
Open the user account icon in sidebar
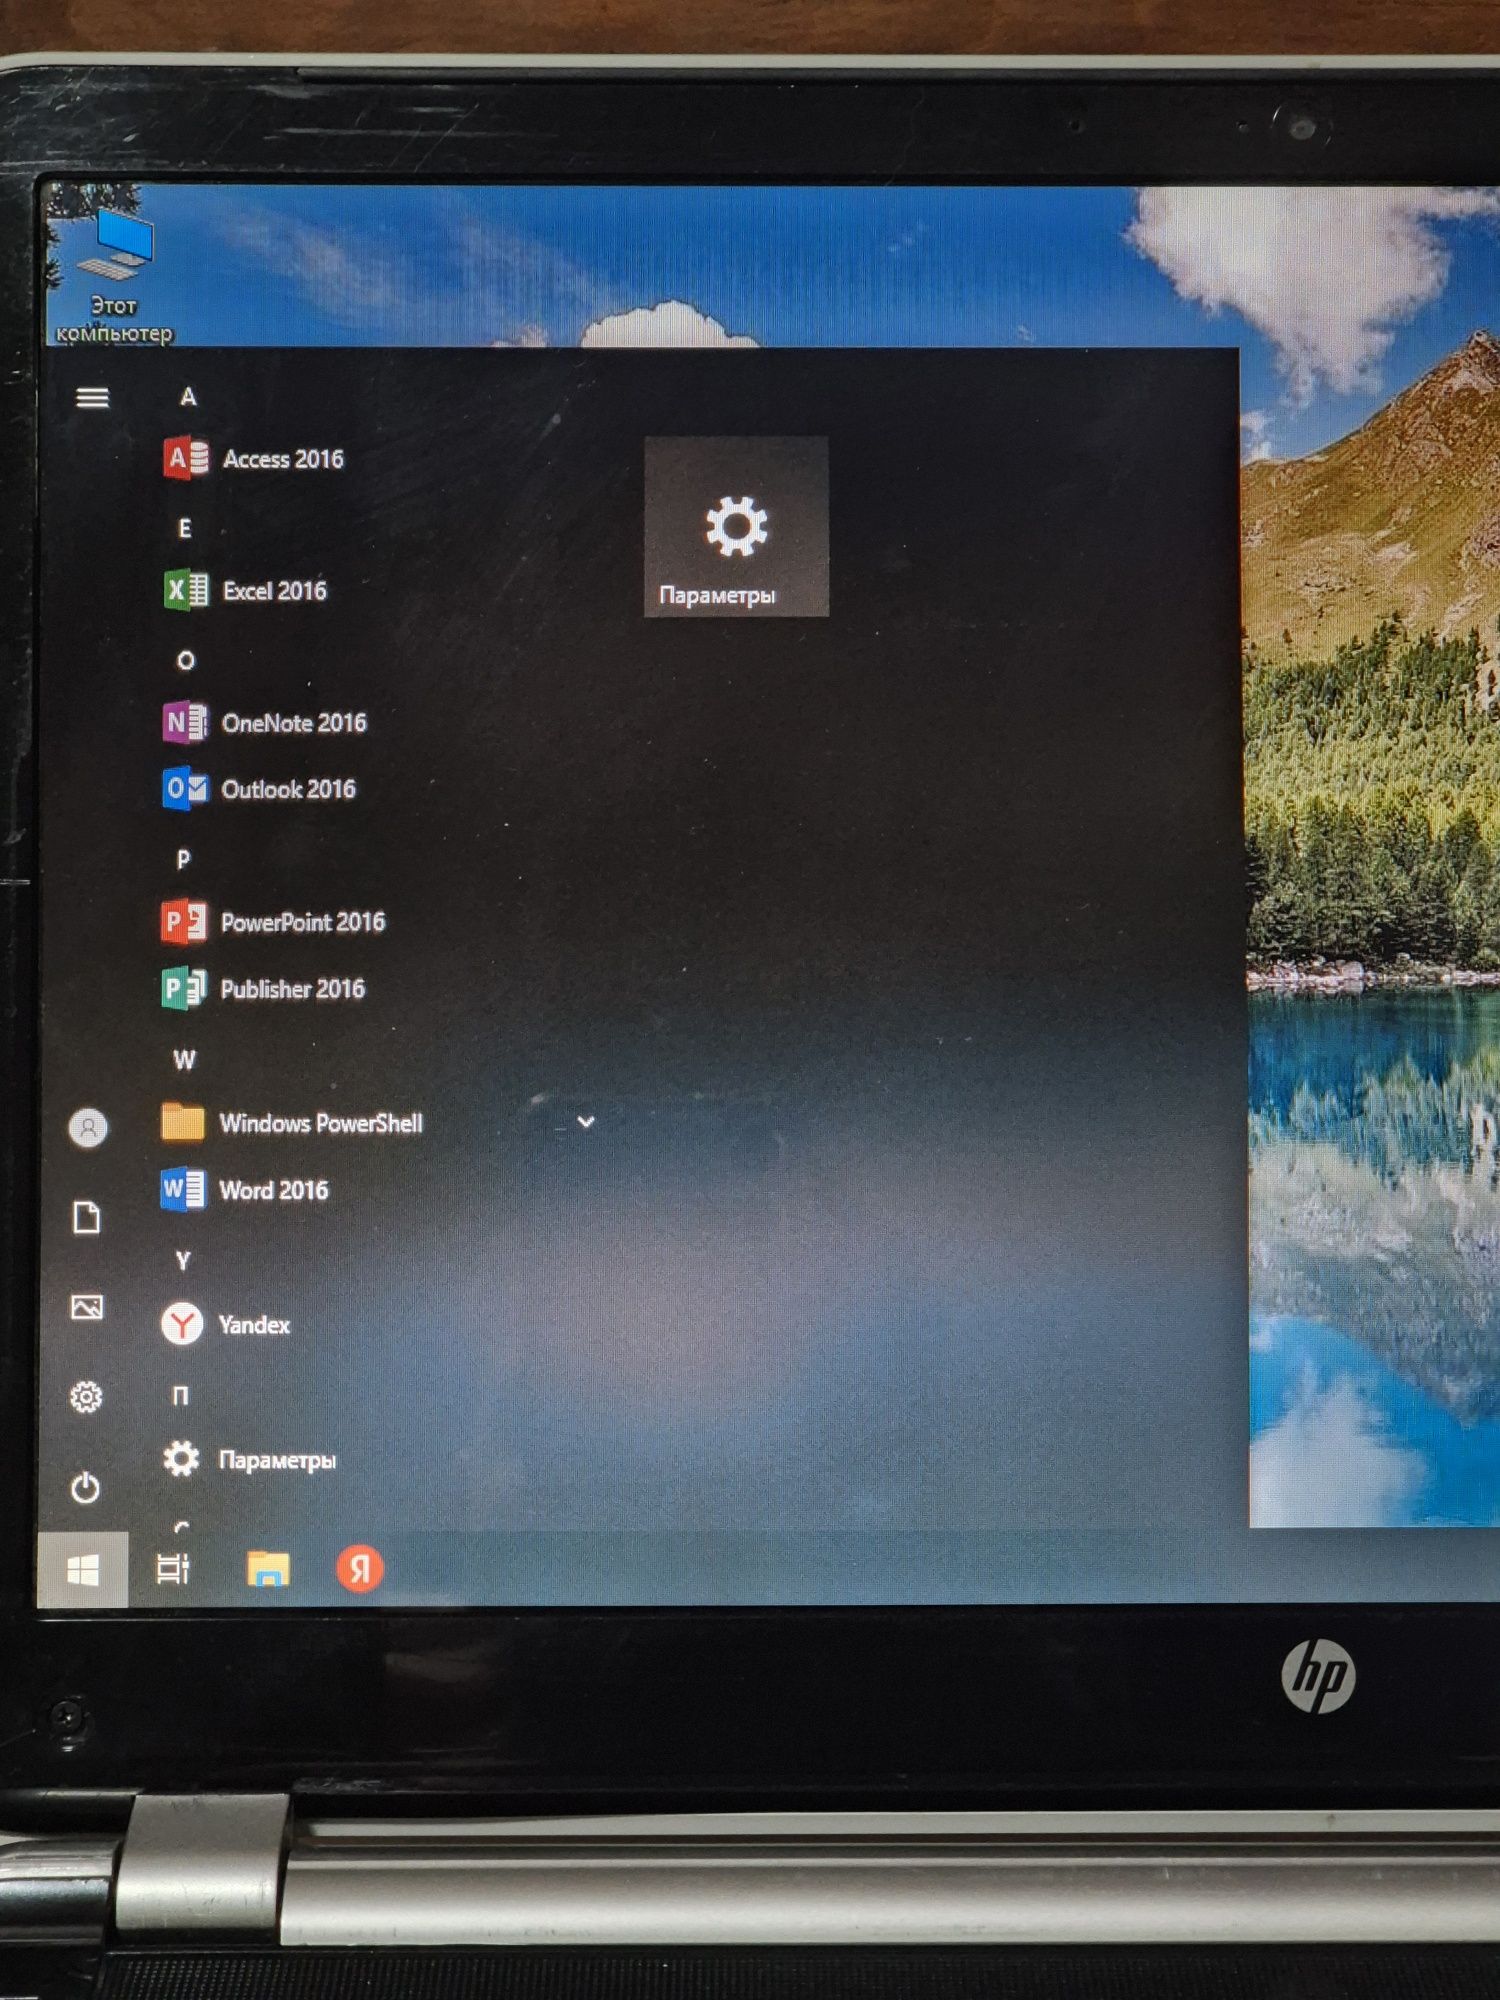[x=88, y=1128]
